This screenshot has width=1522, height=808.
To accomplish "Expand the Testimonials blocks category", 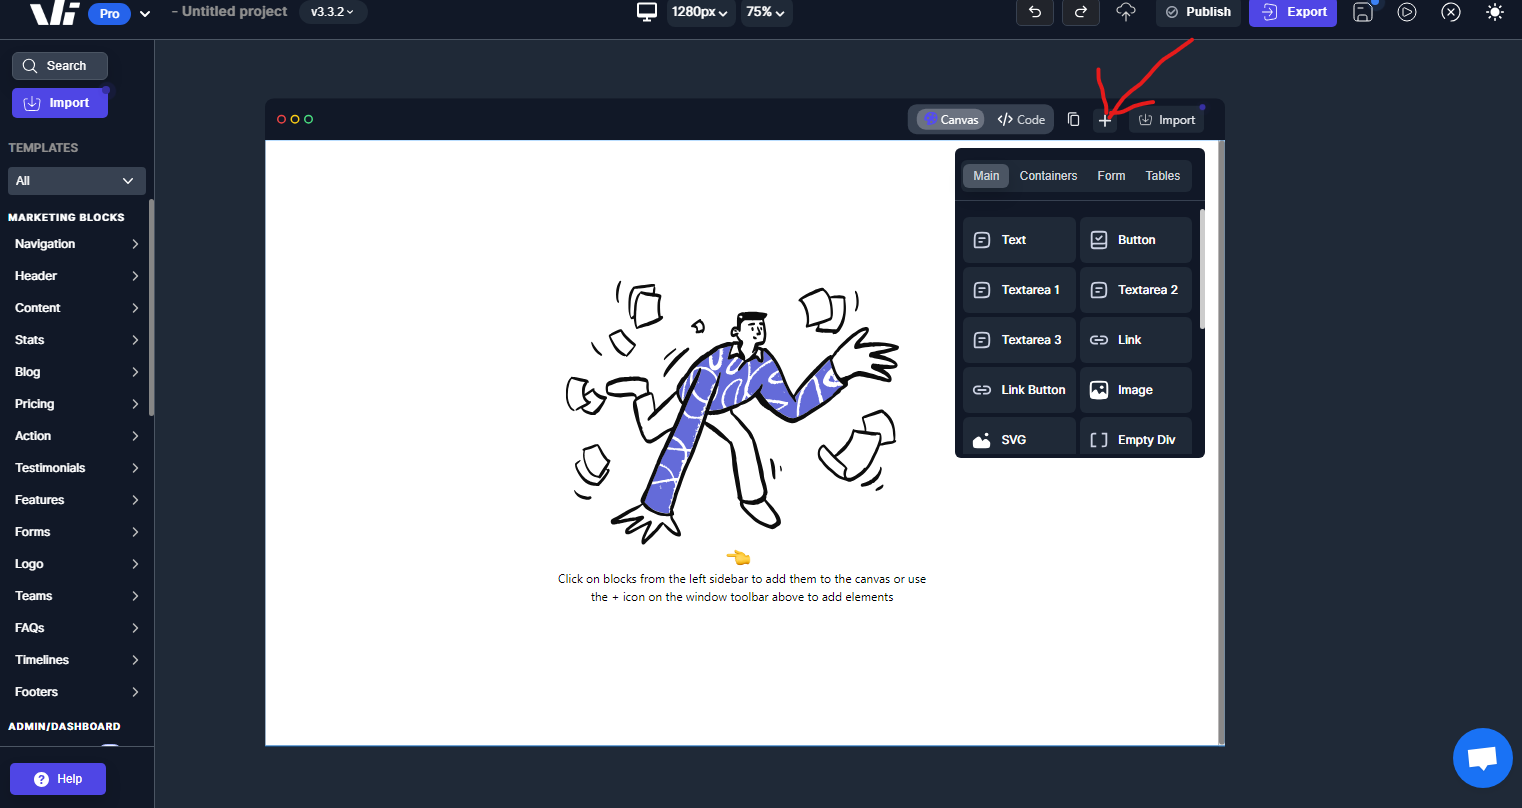I will 76,468.
